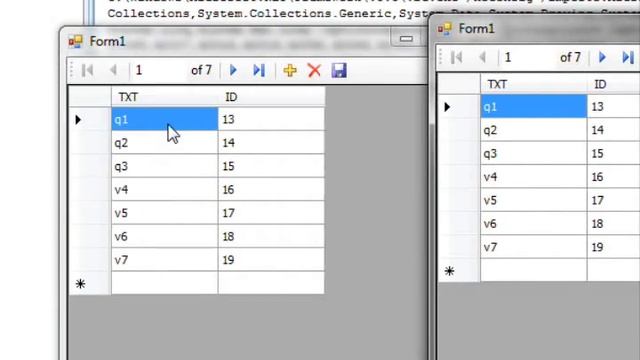Select ID cell 19 in right Form1
The height and width of the screenshot is (360, 640).
pyautogui.click(x=614, y=247)
